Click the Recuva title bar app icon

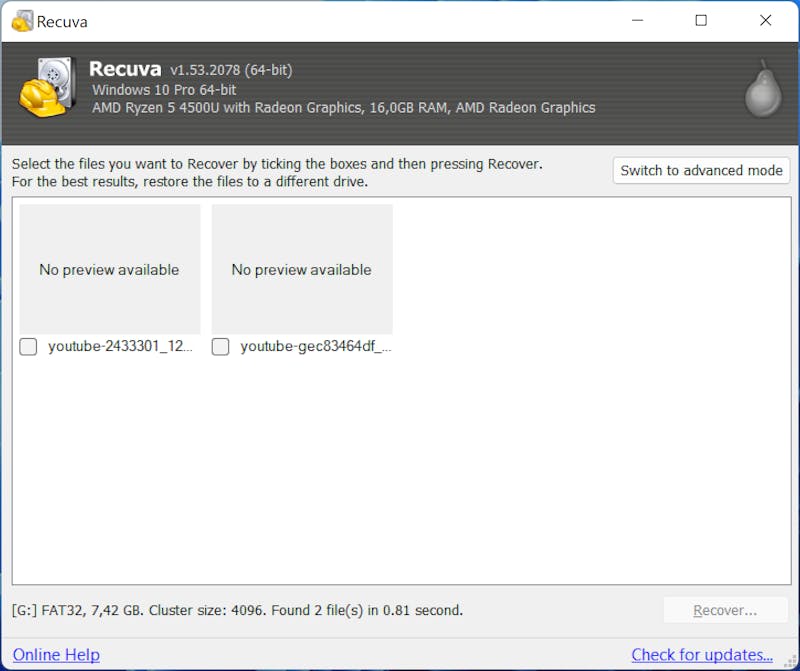[x=22, y=21]
